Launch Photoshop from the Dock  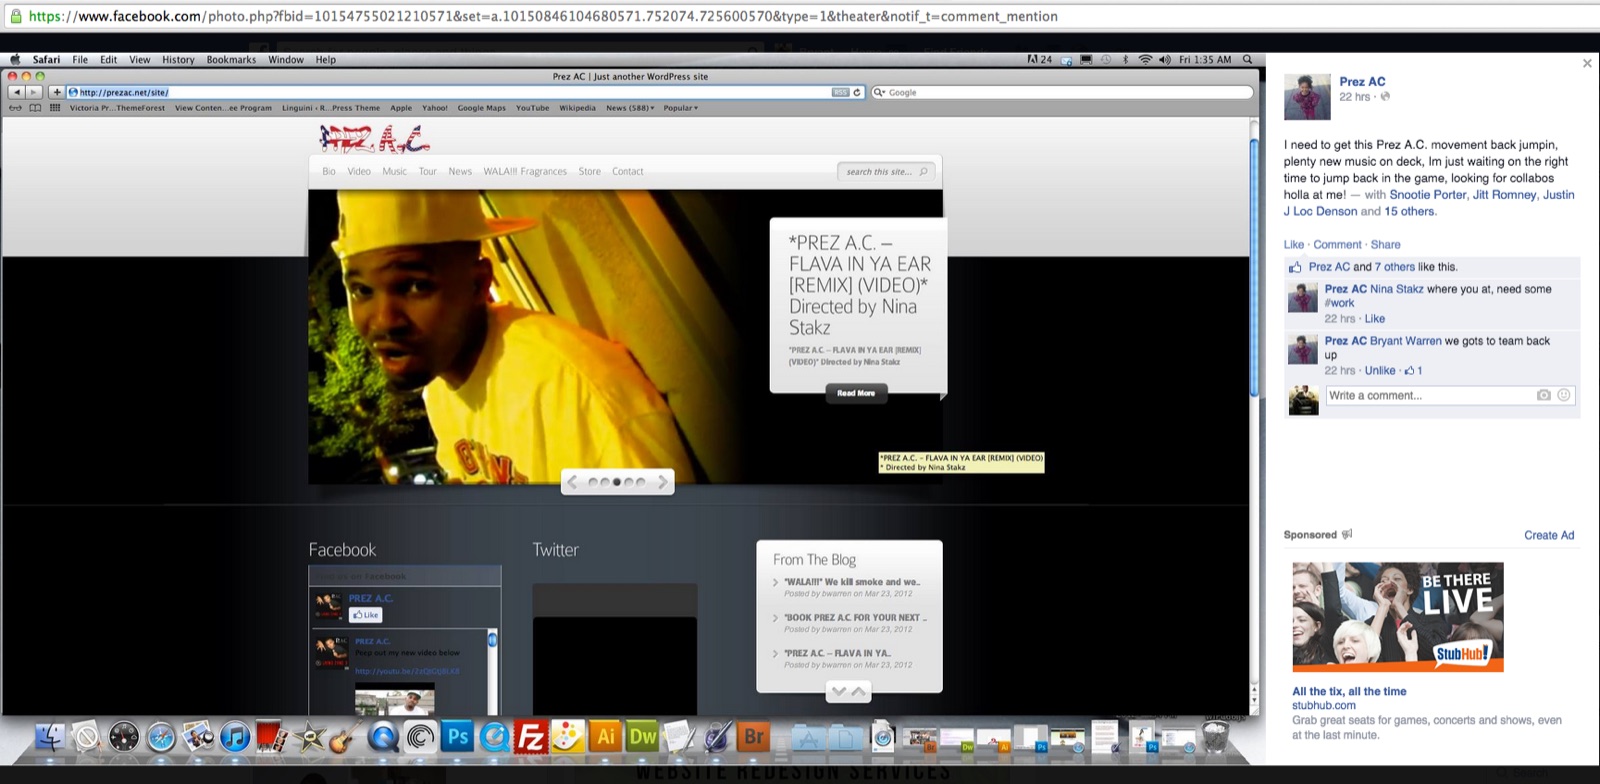tap(458, 737)
